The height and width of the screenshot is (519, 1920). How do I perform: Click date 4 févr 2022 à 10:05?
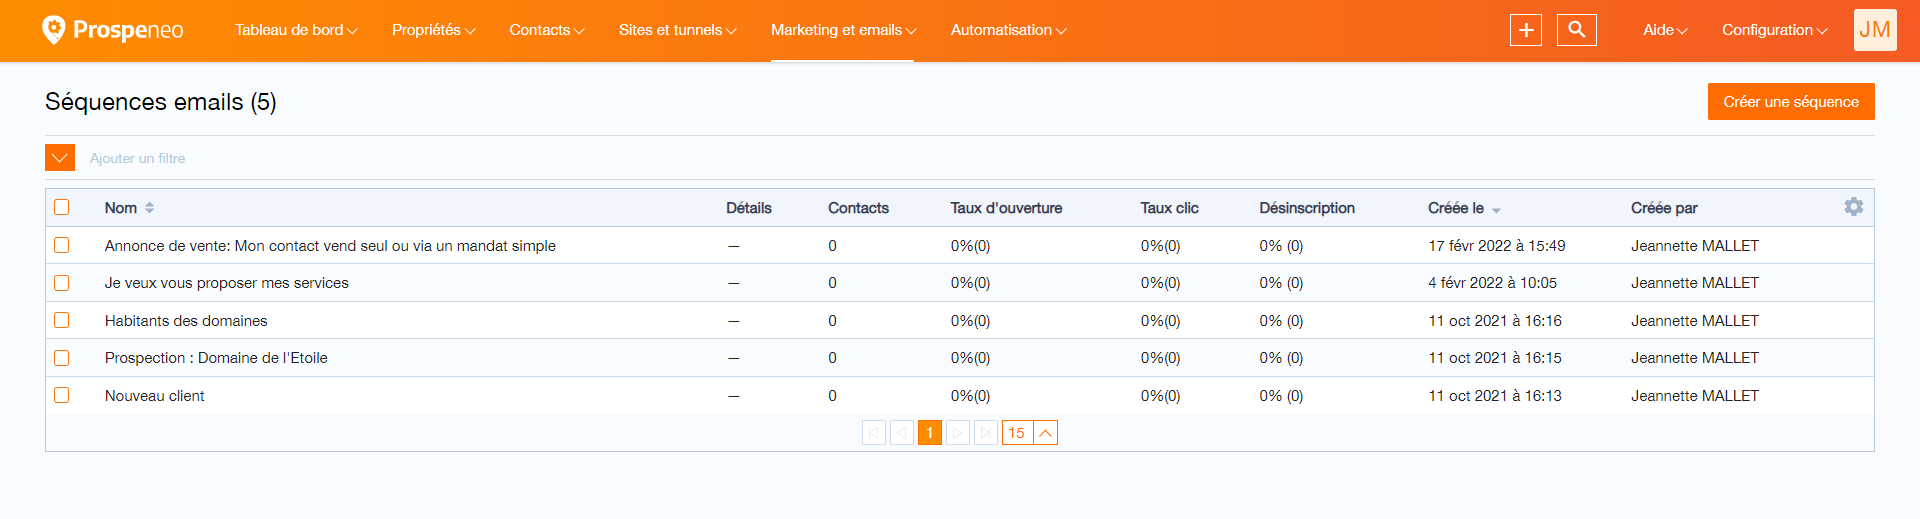(x=1492, y=283)
